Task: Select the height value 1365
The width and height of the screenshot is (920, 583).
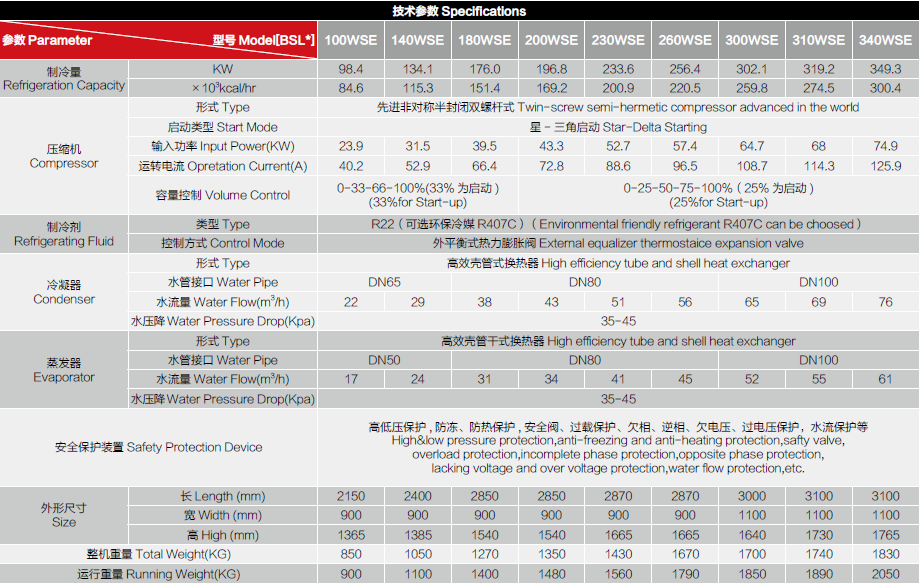Action: [x=351, y=535]
